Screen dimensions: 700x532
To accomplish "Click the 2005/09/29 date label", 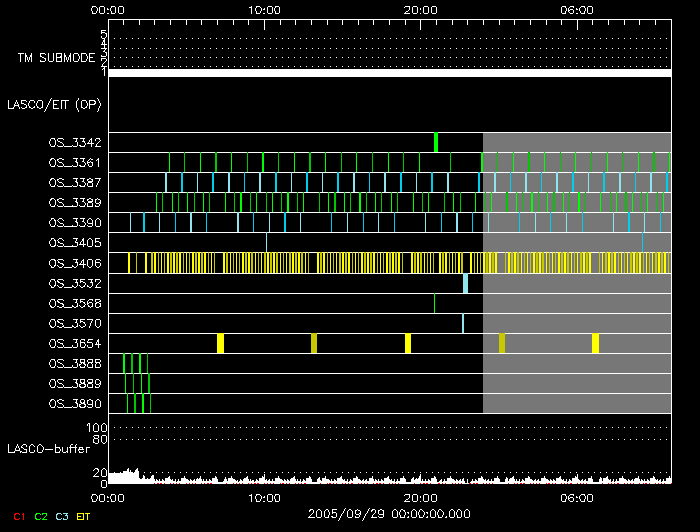I will (x=389, y=514).
